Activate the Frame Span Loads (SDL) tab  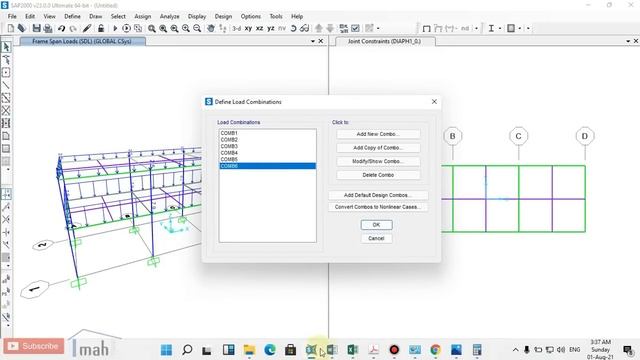point(82,41)
